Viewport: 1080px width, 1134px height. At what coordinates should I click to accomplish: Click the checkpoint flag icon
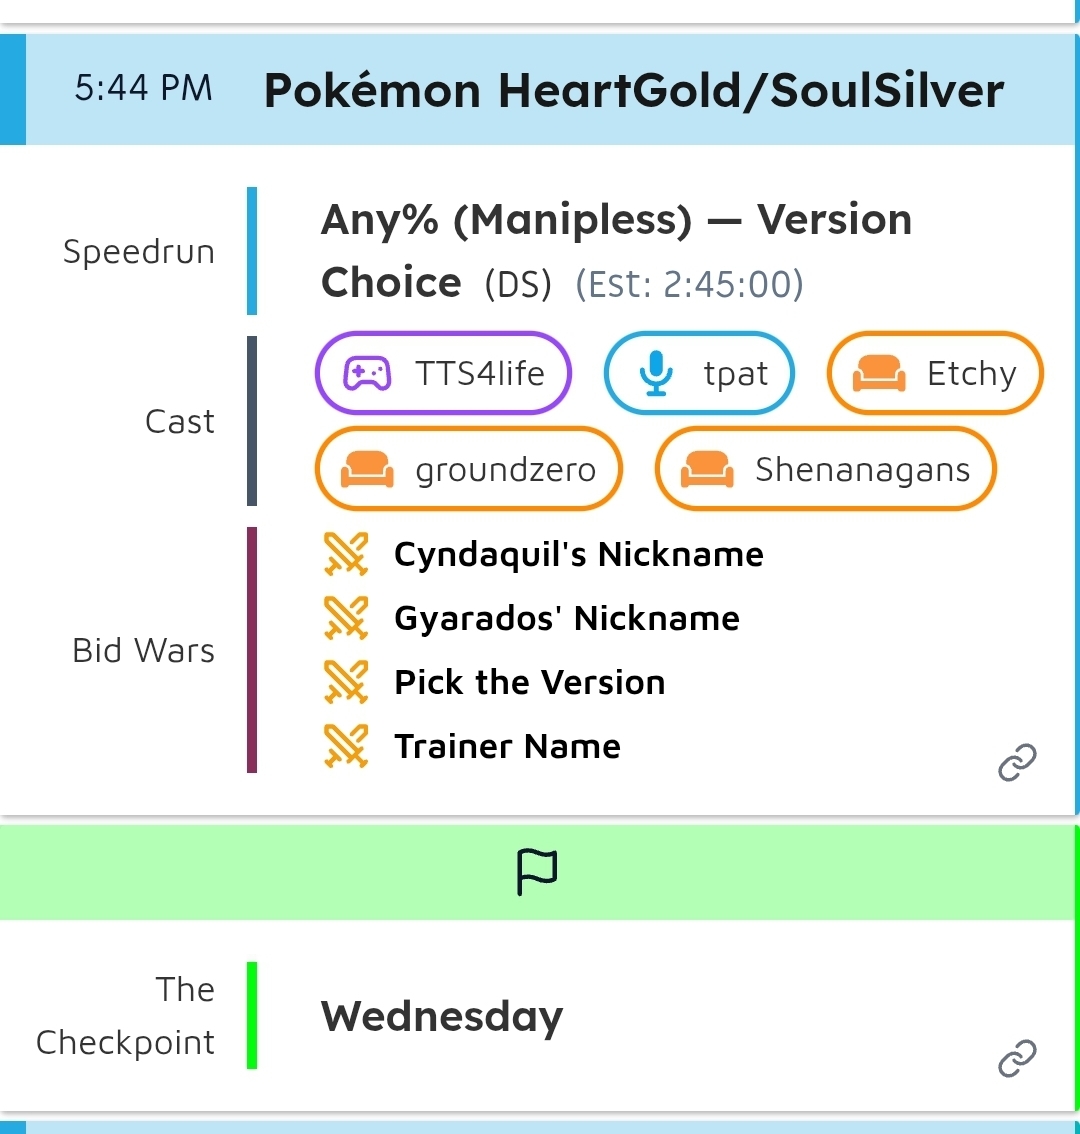tap(537, 872)
